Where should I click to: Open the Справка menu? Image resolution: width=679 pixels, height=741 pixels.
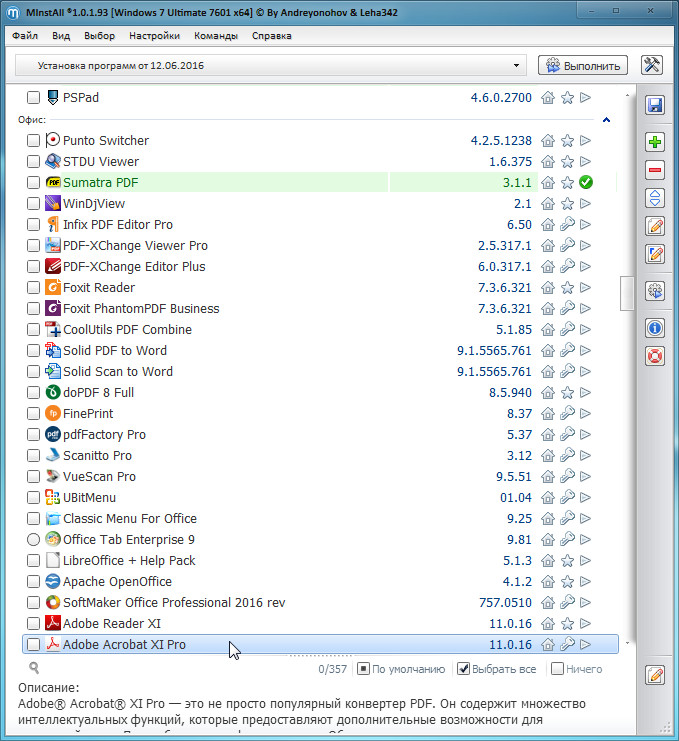272,36
